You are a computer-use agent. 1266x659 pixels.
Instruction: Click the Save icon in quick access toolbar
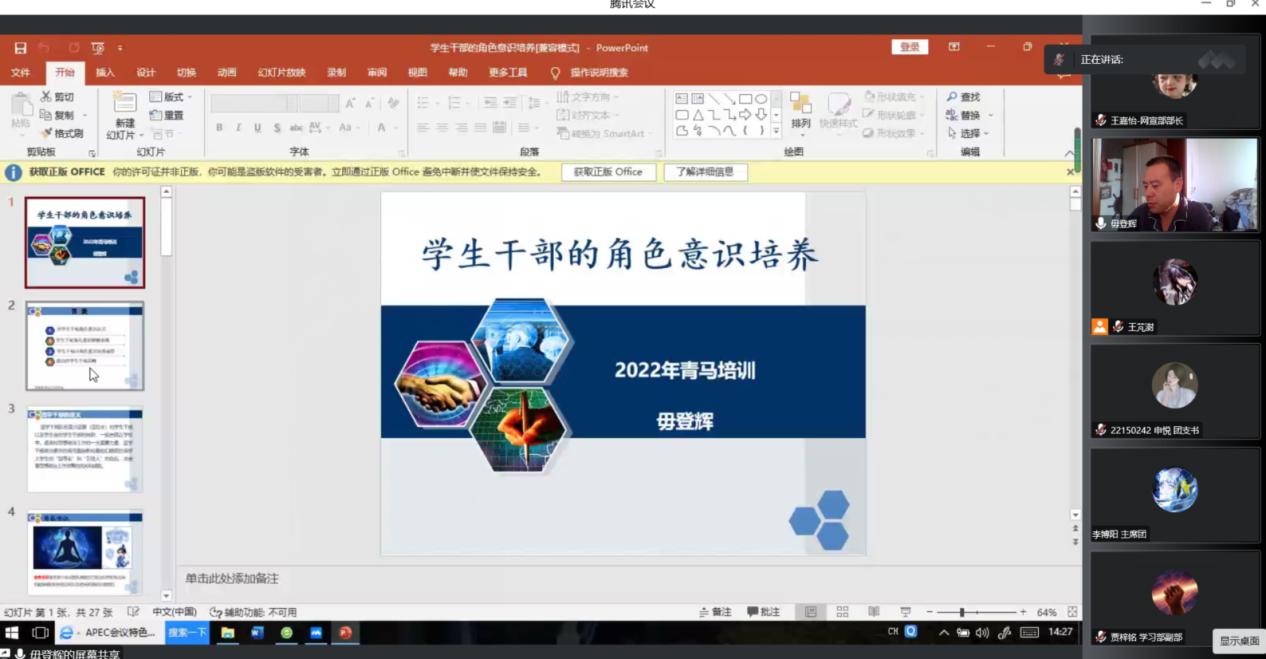(20, 48)
